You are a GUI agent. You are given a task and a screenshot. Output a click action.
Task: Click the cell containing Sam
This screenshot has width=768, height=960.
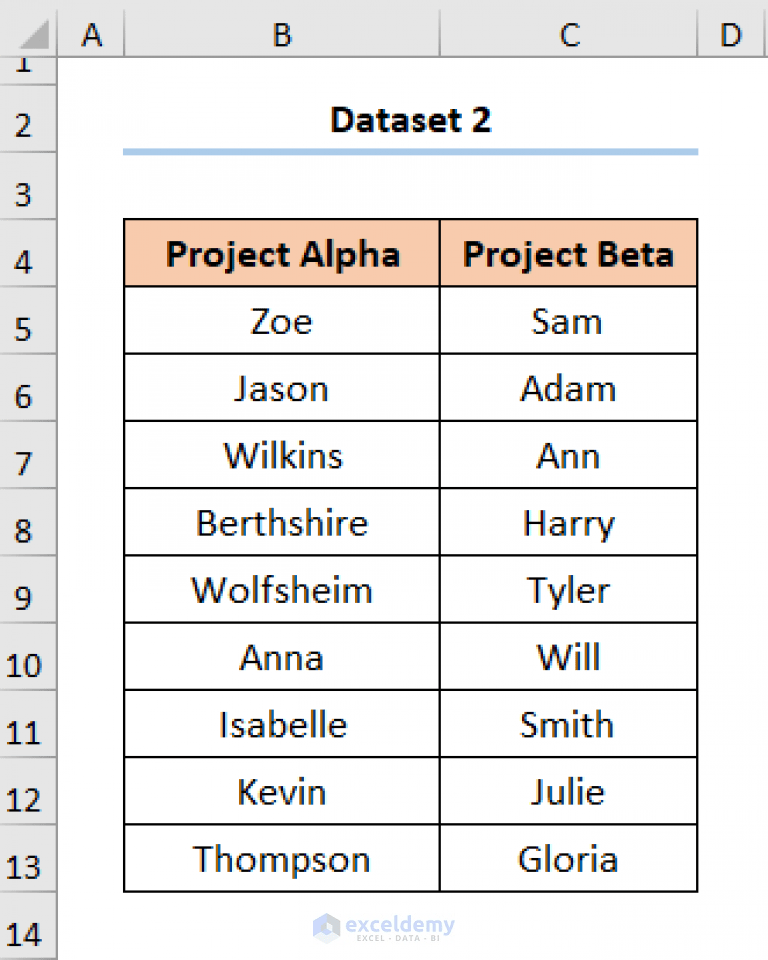(568, 321)
